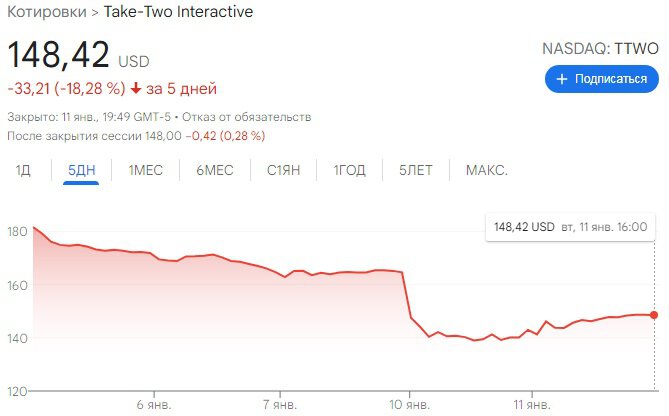
Task: Switch to the 6МЕС range tab
Action: point(215,170)
